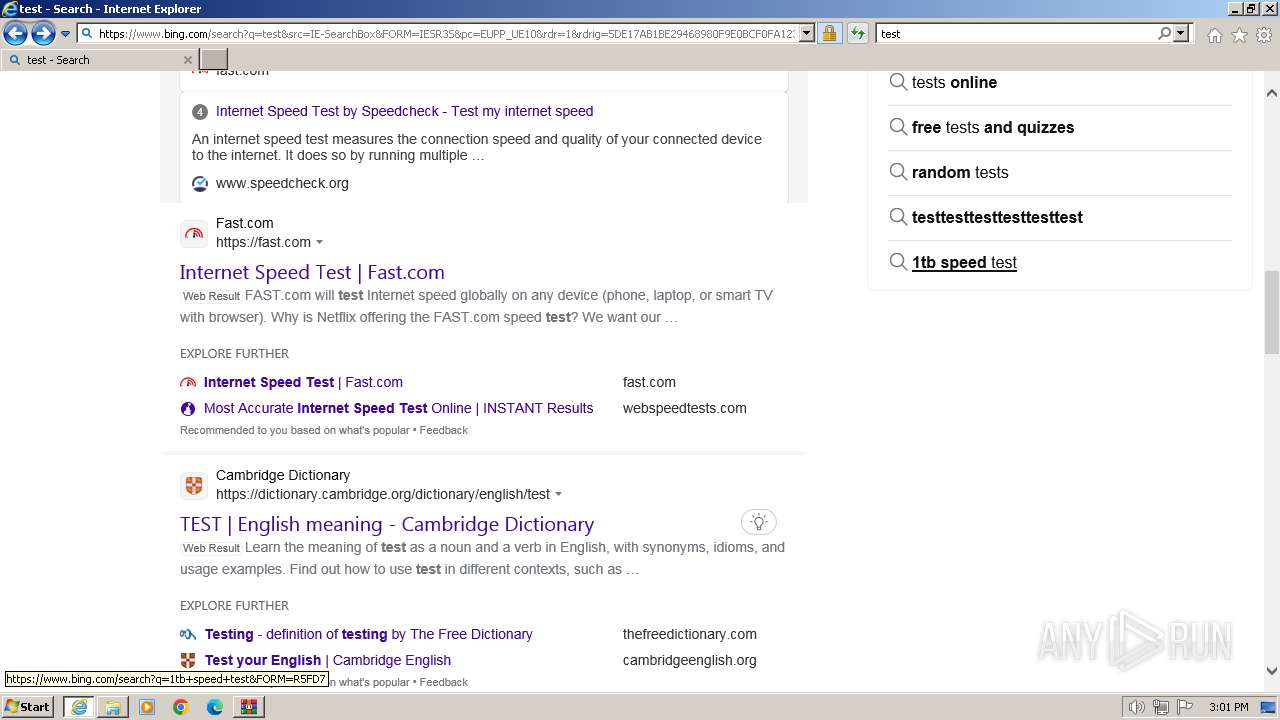Click the Cambridge Dictionary crest favicon
Screen dimensions: 1280x720
point(194,485)
